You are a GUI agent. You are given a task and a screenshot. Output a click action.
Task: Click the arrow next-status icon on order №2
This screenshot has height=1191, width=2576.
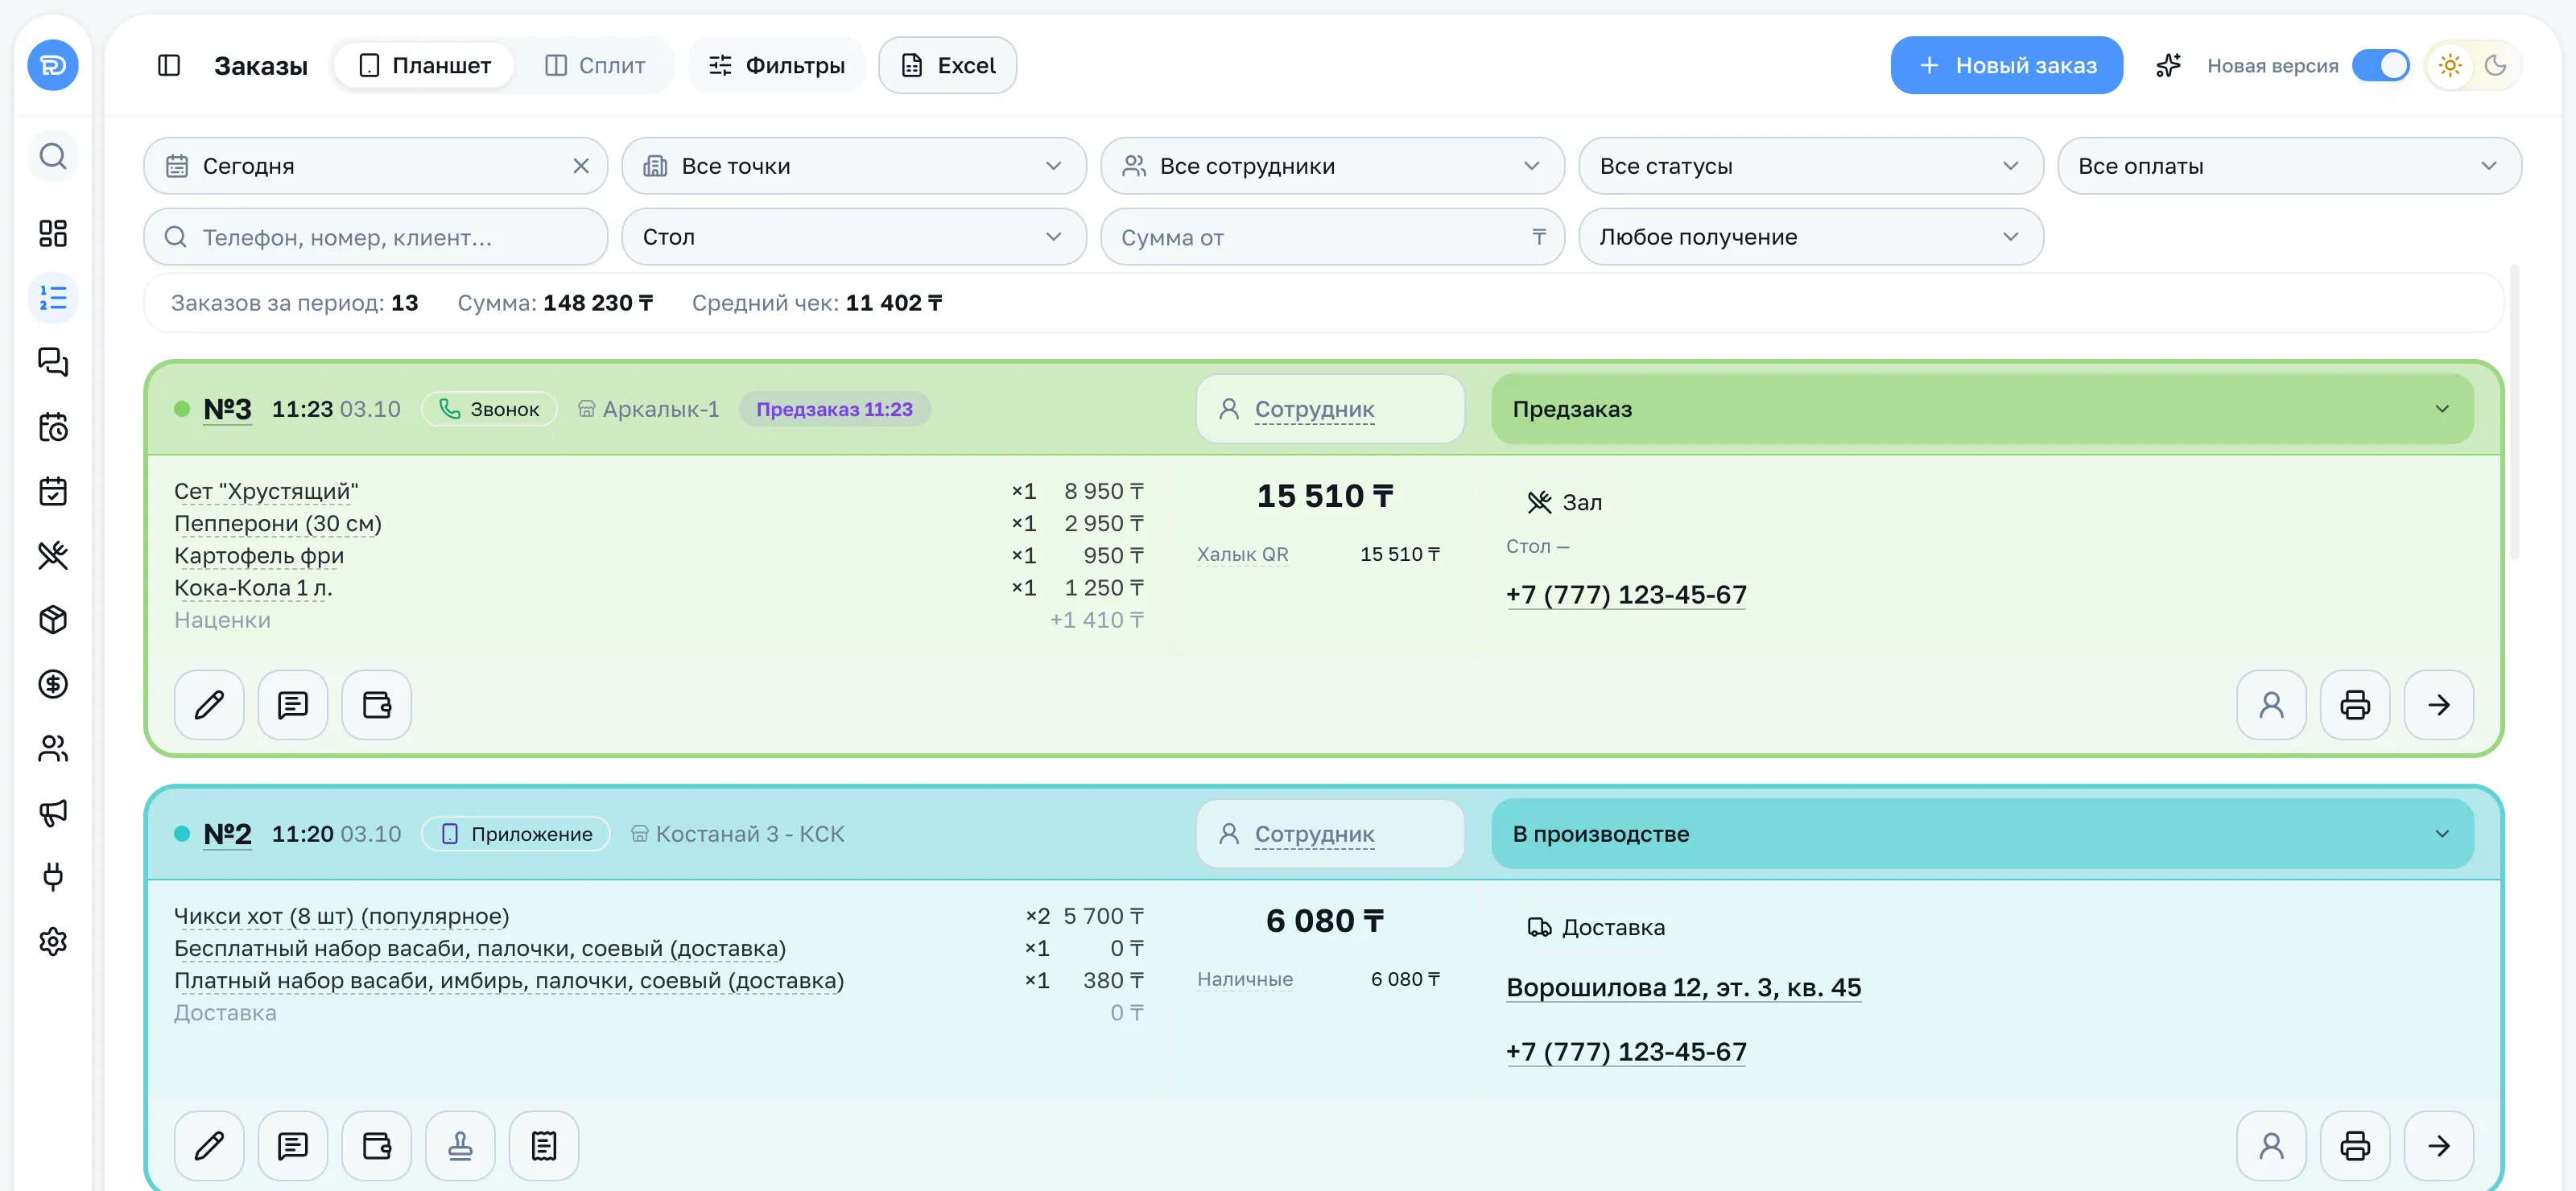pyautogui.click(x=2439, y=1145)
